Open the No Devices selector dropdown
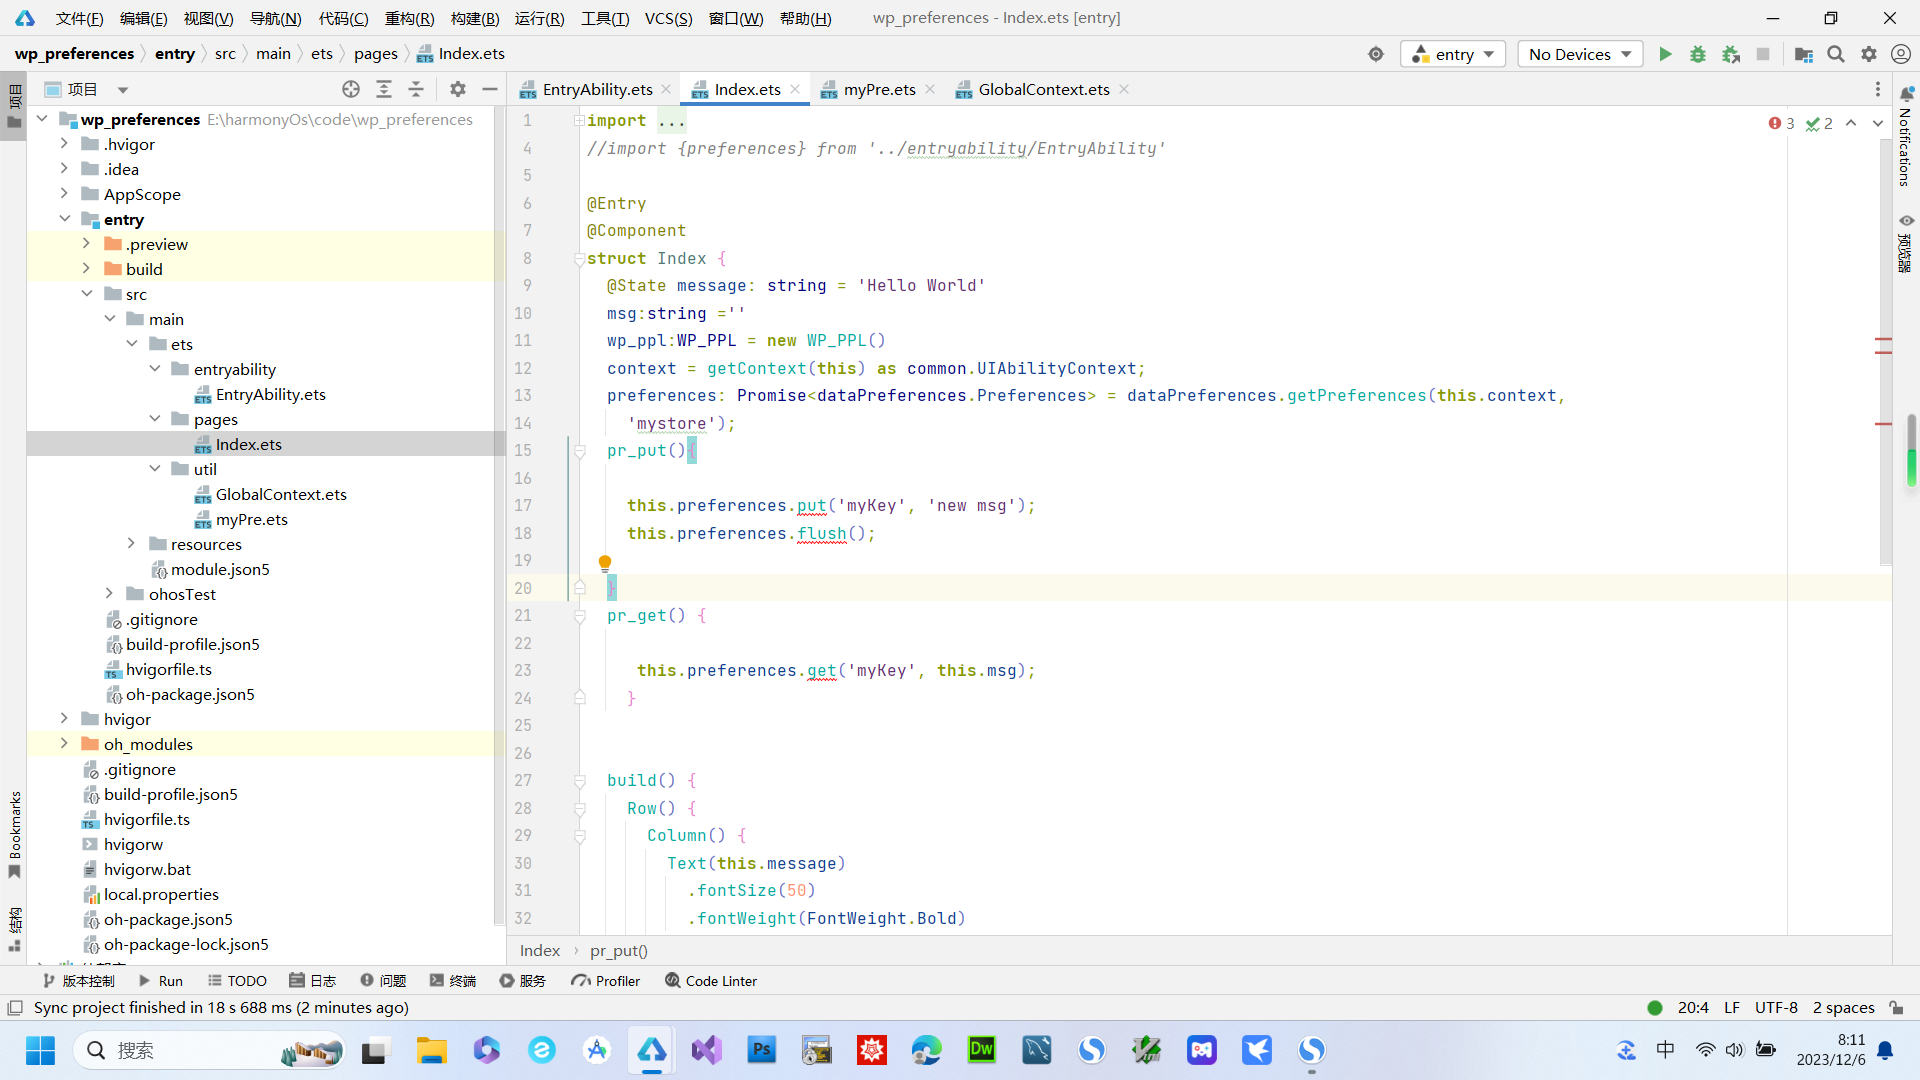Image resolution: width=1920 pixels, height=1080 pixels. point(1580,54)
